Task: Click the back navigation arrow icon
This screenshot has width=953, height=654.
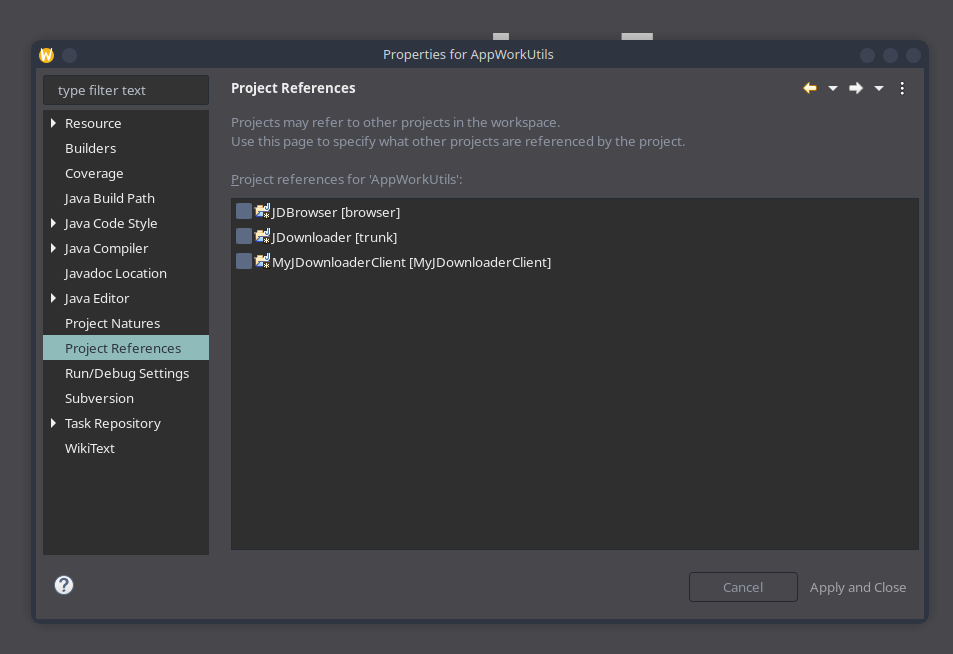Action: click(x=810, y=88)
